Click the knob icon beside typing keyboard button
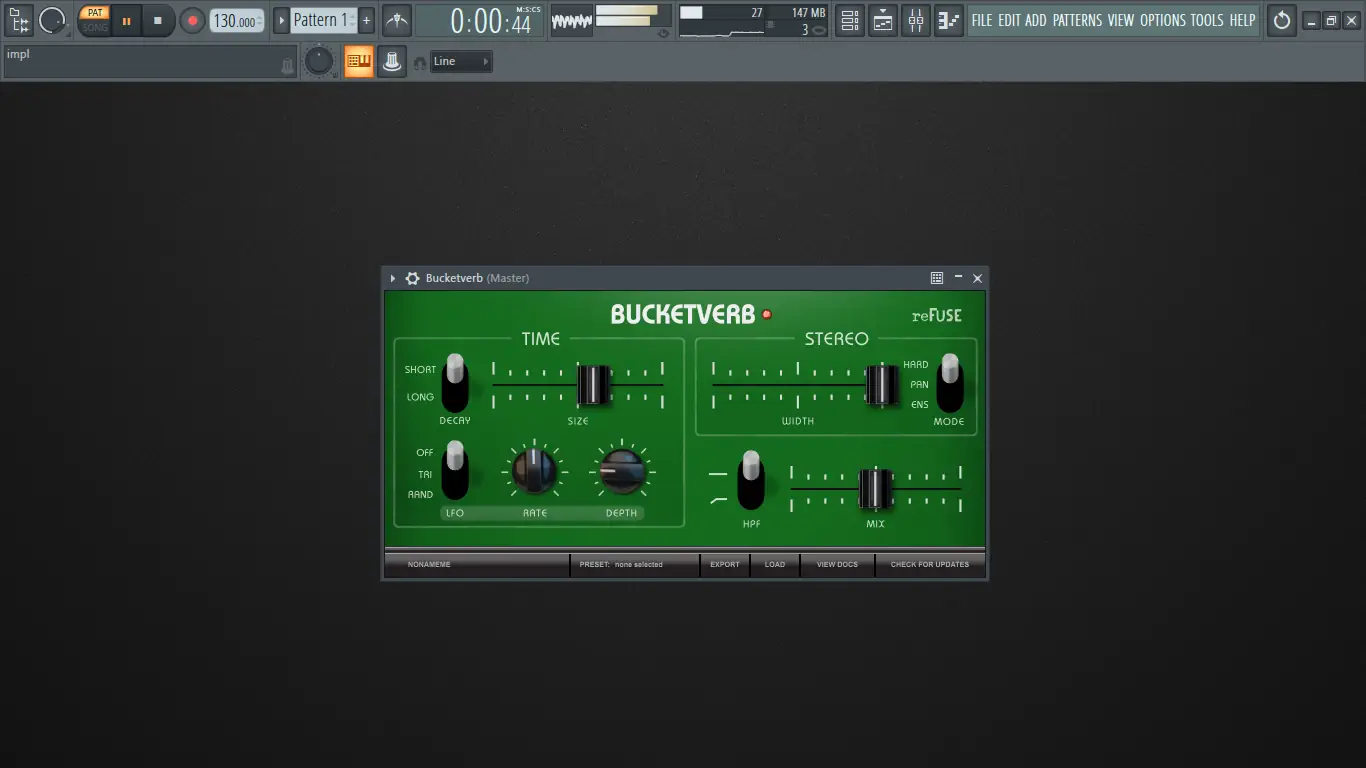 [x=392, y=62]
